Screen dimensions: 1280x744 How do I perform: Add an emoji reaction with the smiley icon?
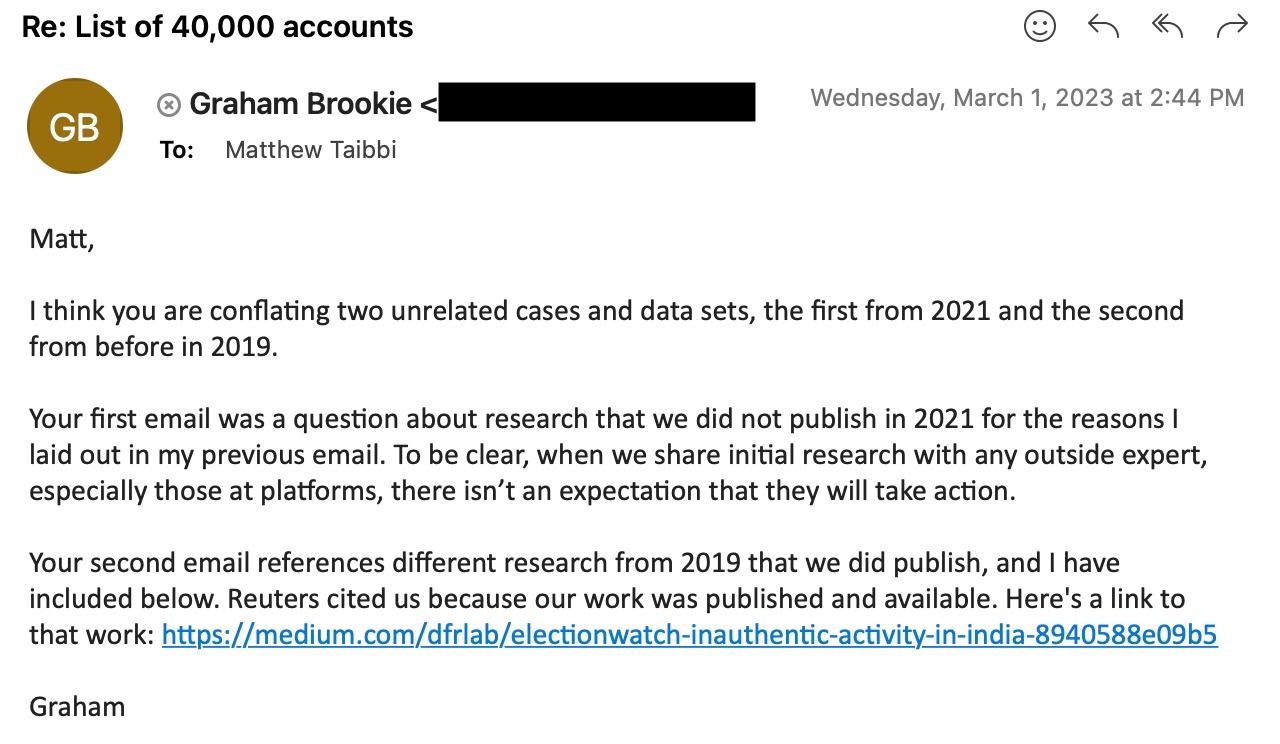[x=1040, y=27]
